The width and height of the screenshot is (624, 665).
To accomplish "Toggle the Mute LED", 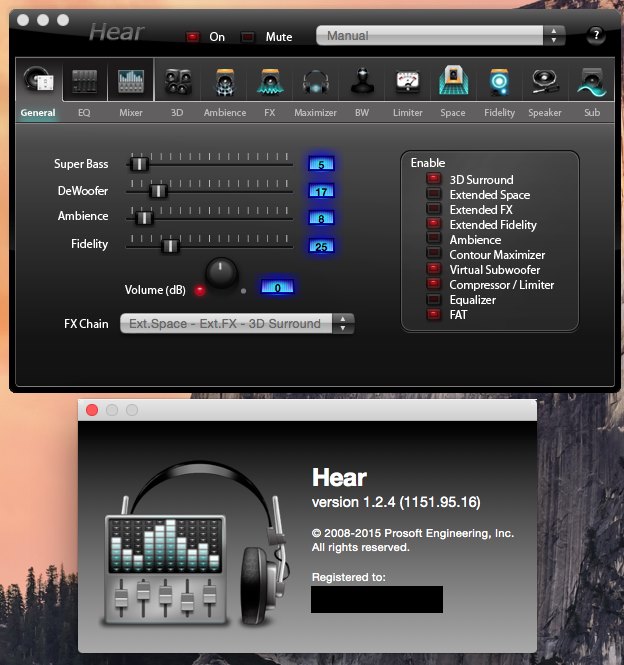I will click(247, 37).
